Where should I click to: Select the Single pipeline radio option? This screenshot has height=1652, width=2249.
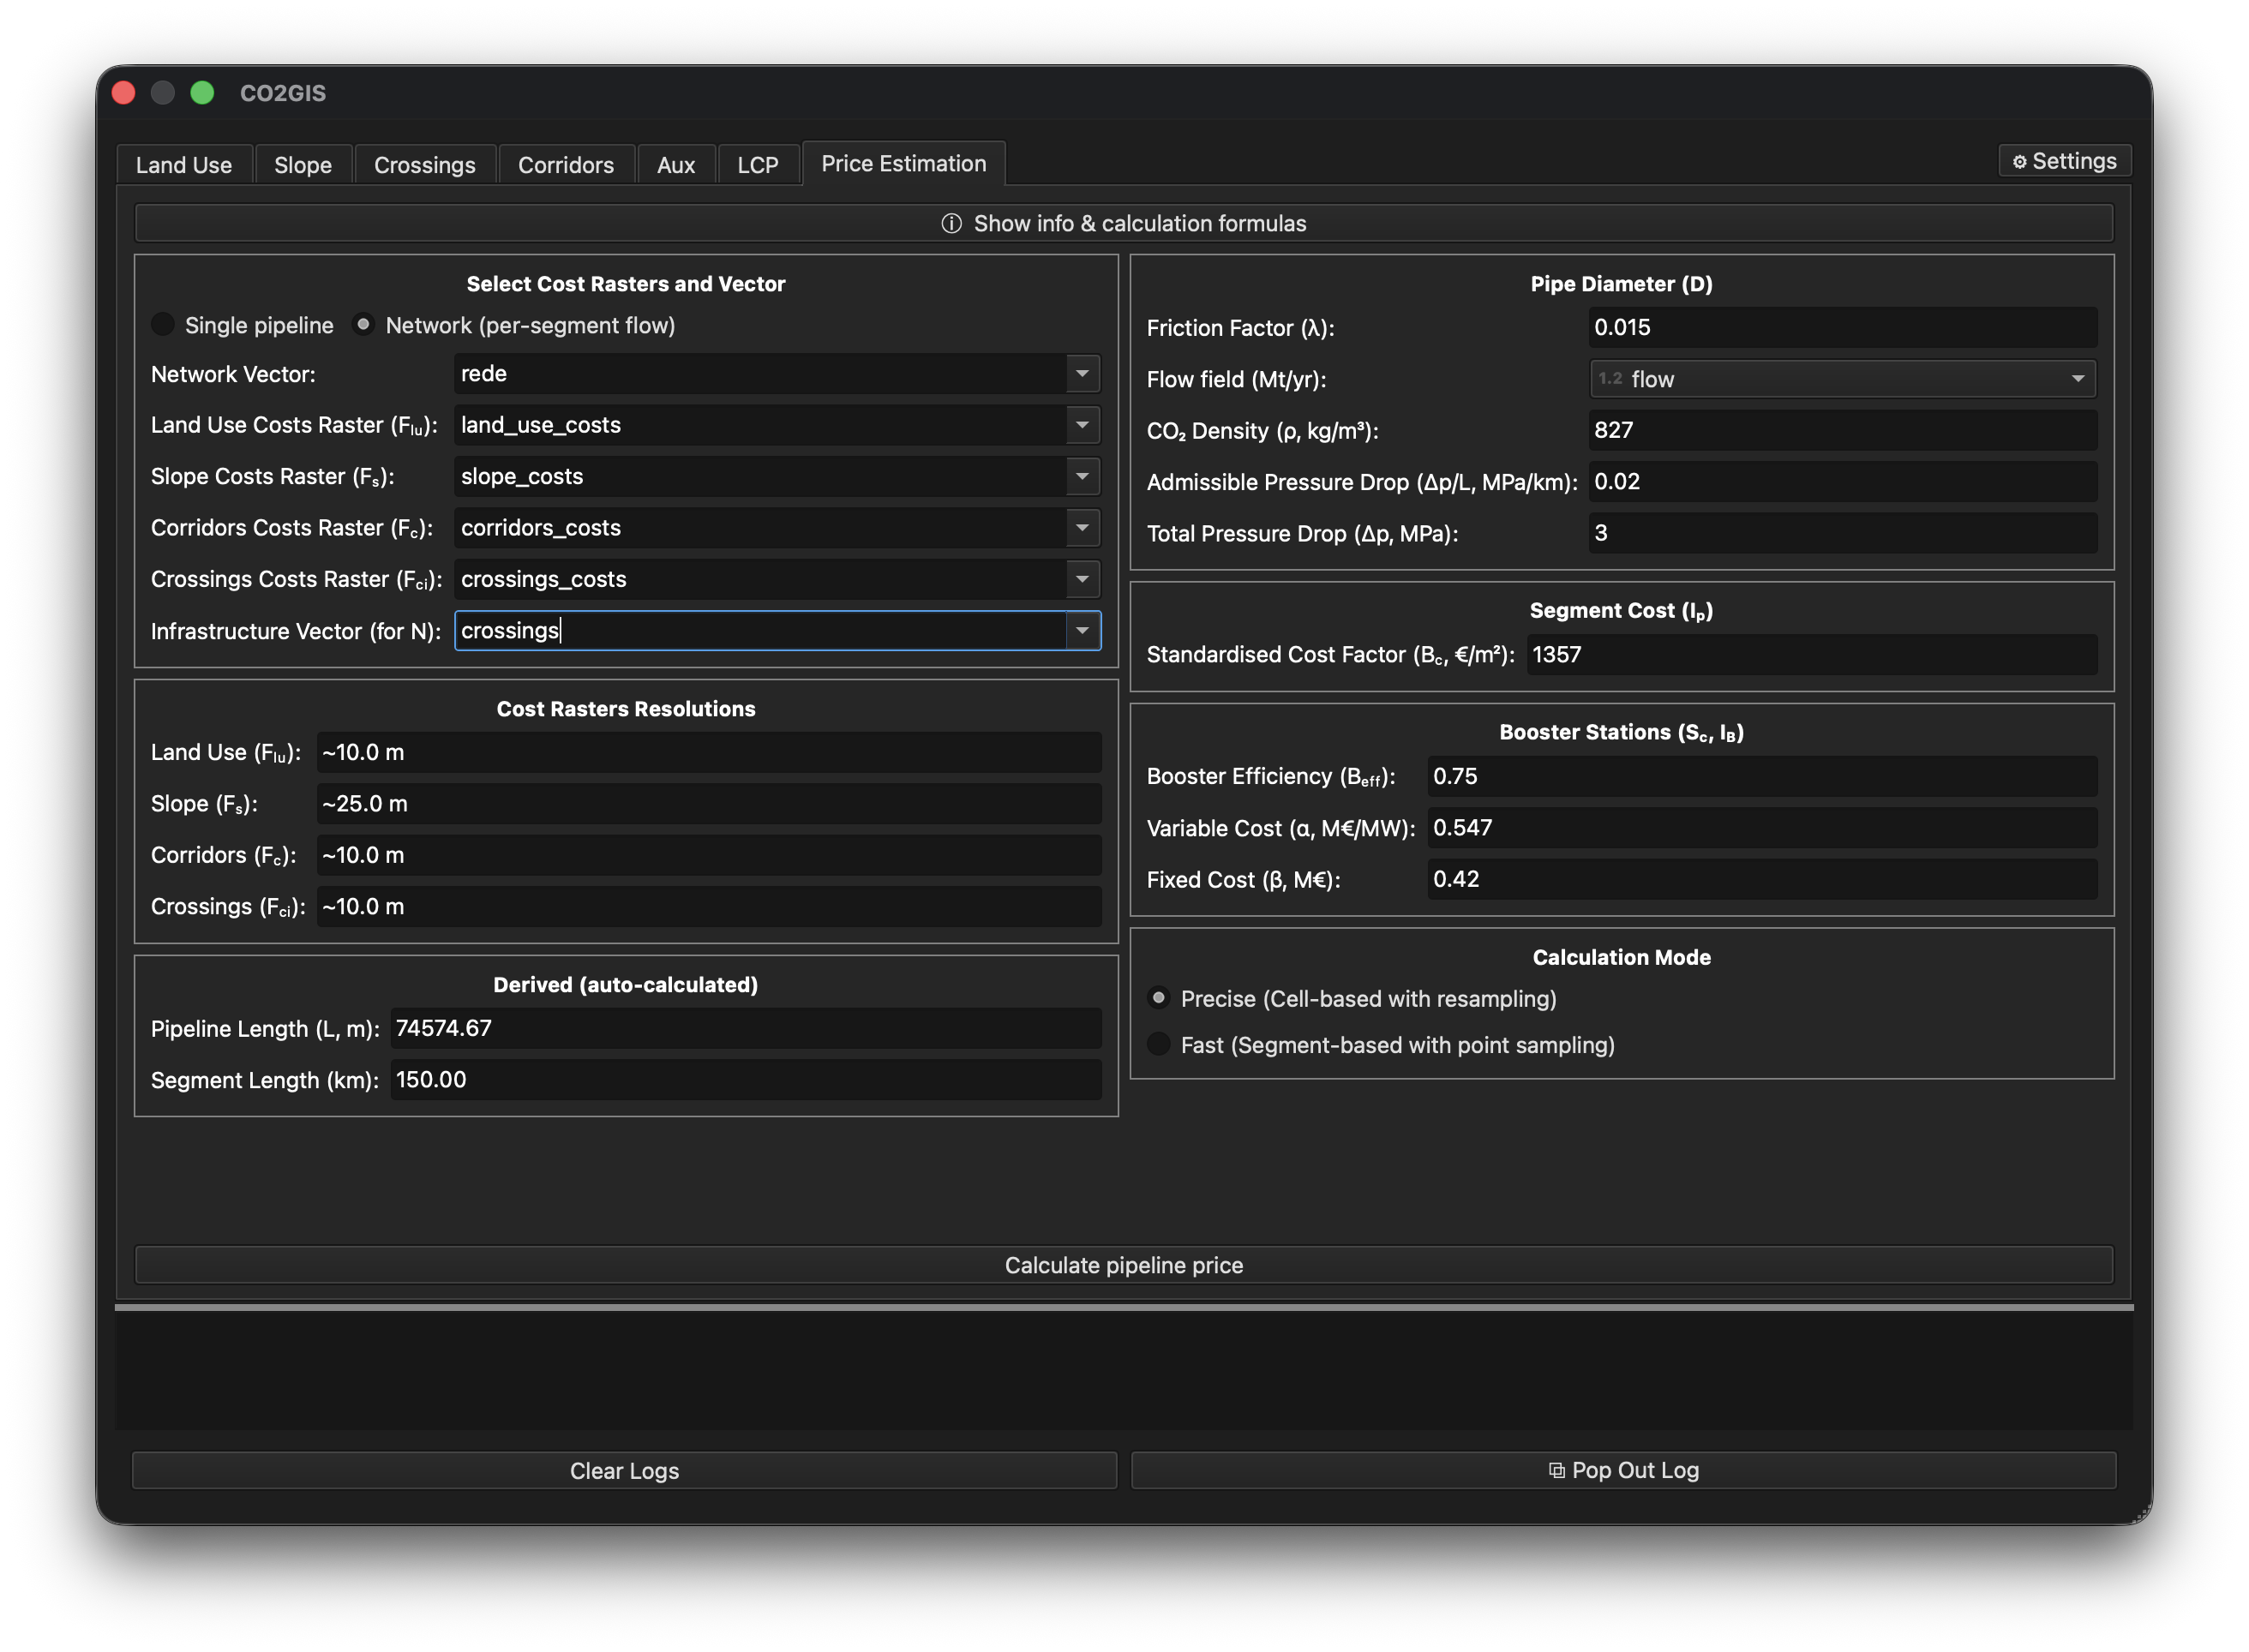point(163,325)
